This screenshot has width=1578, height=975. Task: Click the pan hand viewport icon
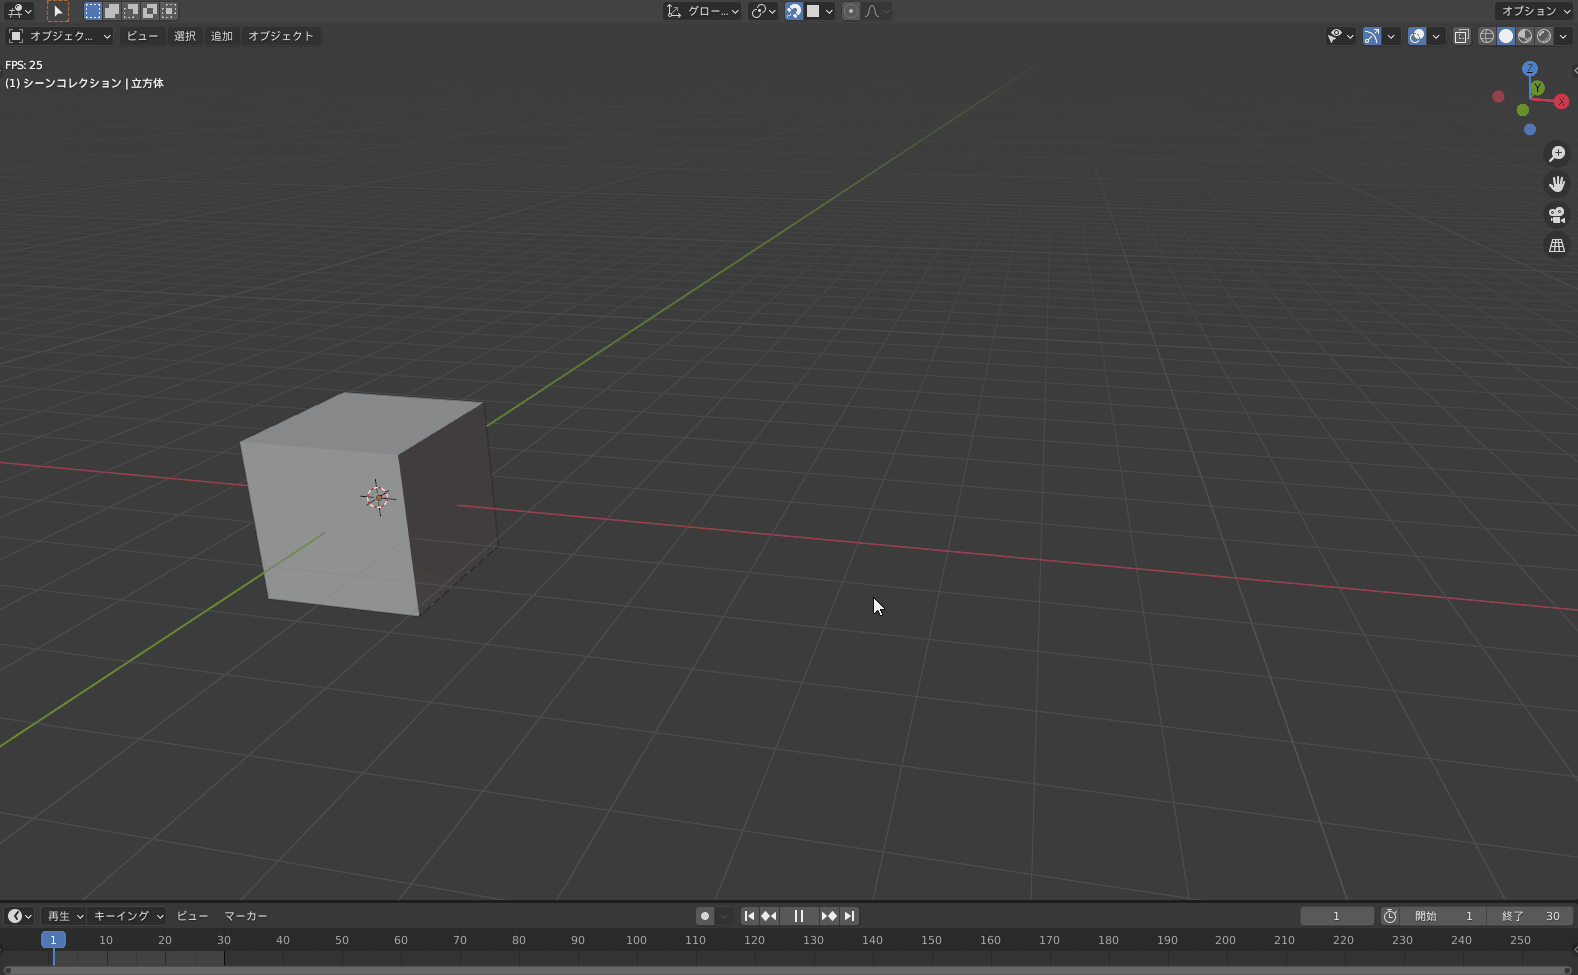(1557, 184)
